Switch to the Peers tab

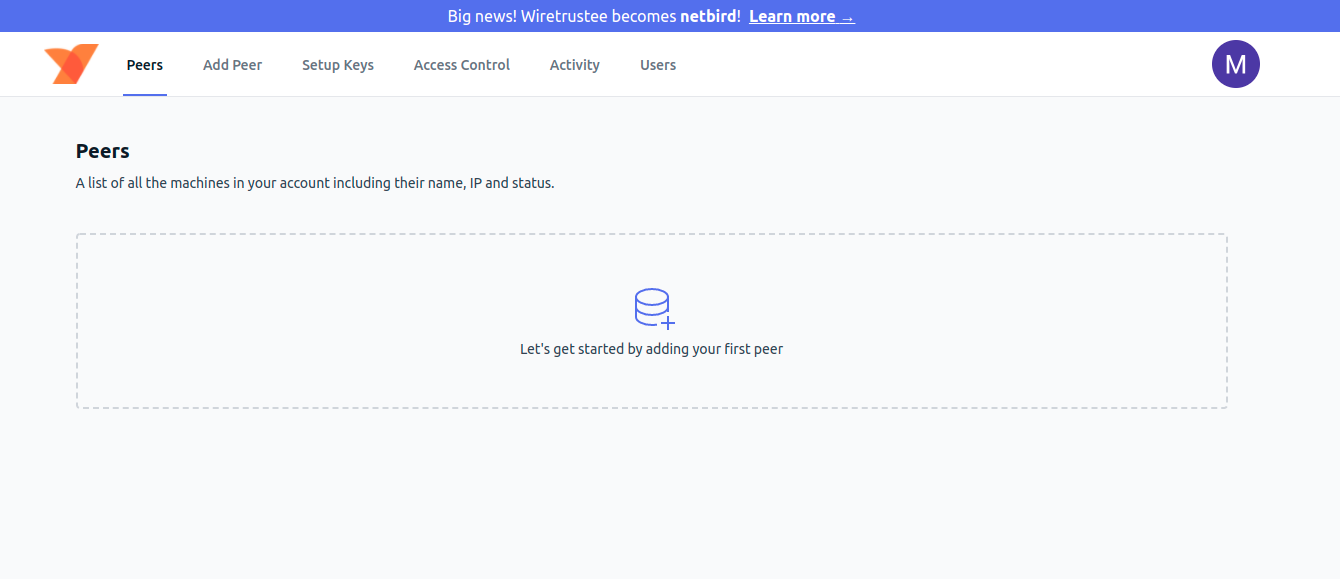tap(145, 65)
